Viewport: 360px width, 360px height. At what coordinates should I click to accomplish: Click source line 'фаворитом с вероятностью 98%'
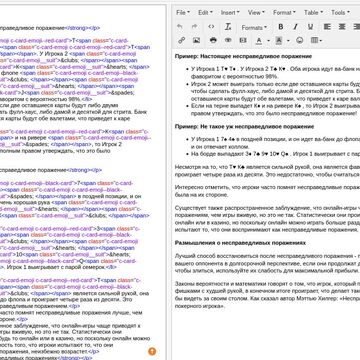point(41,99)
